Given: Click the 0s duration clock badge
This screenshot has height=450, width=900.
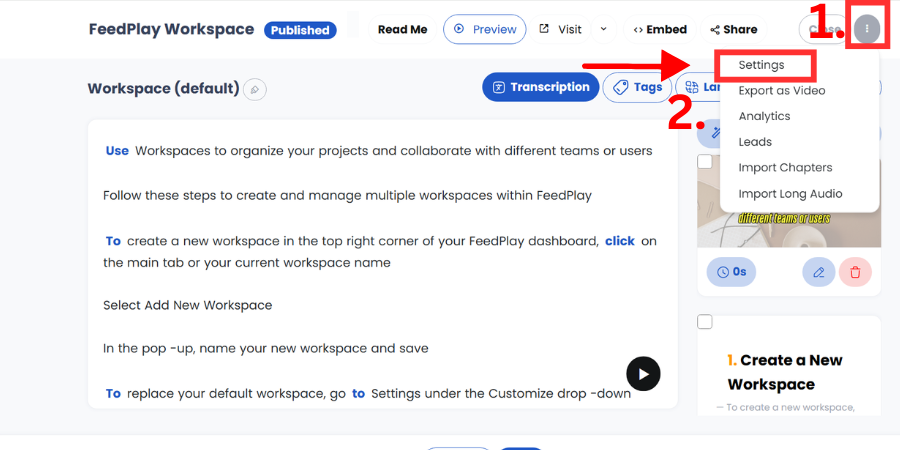Looking at the screenshot, I should [x=731, y=272].
